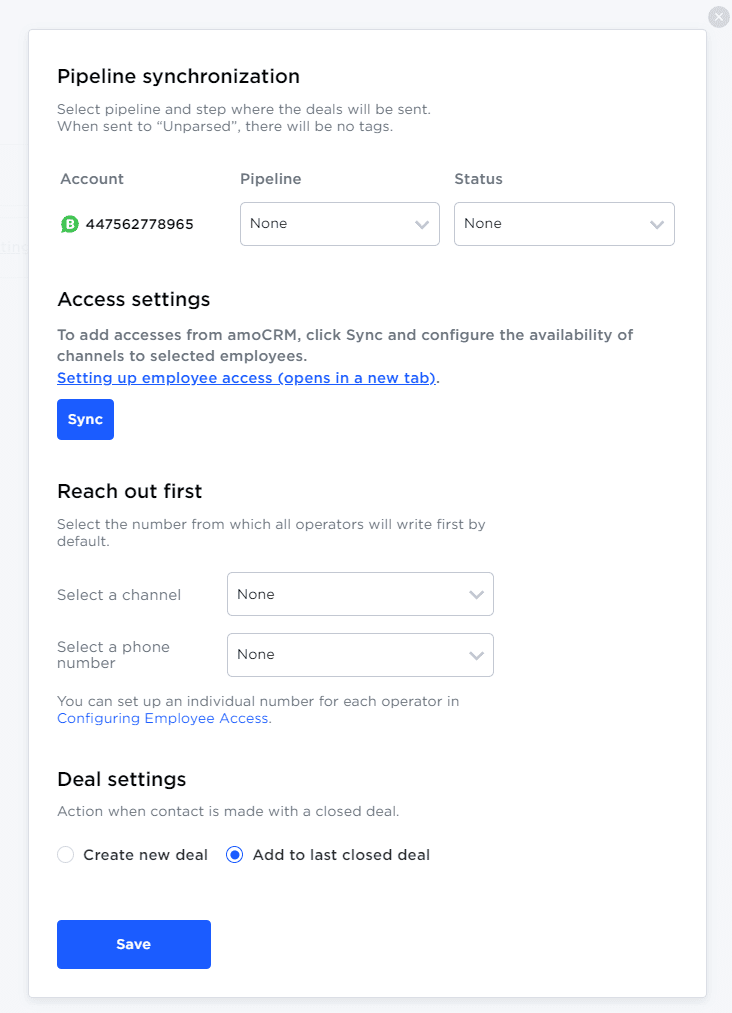Click the phone number dropdown chevron arrow
732x1013 pixels.
pos(476,655)
